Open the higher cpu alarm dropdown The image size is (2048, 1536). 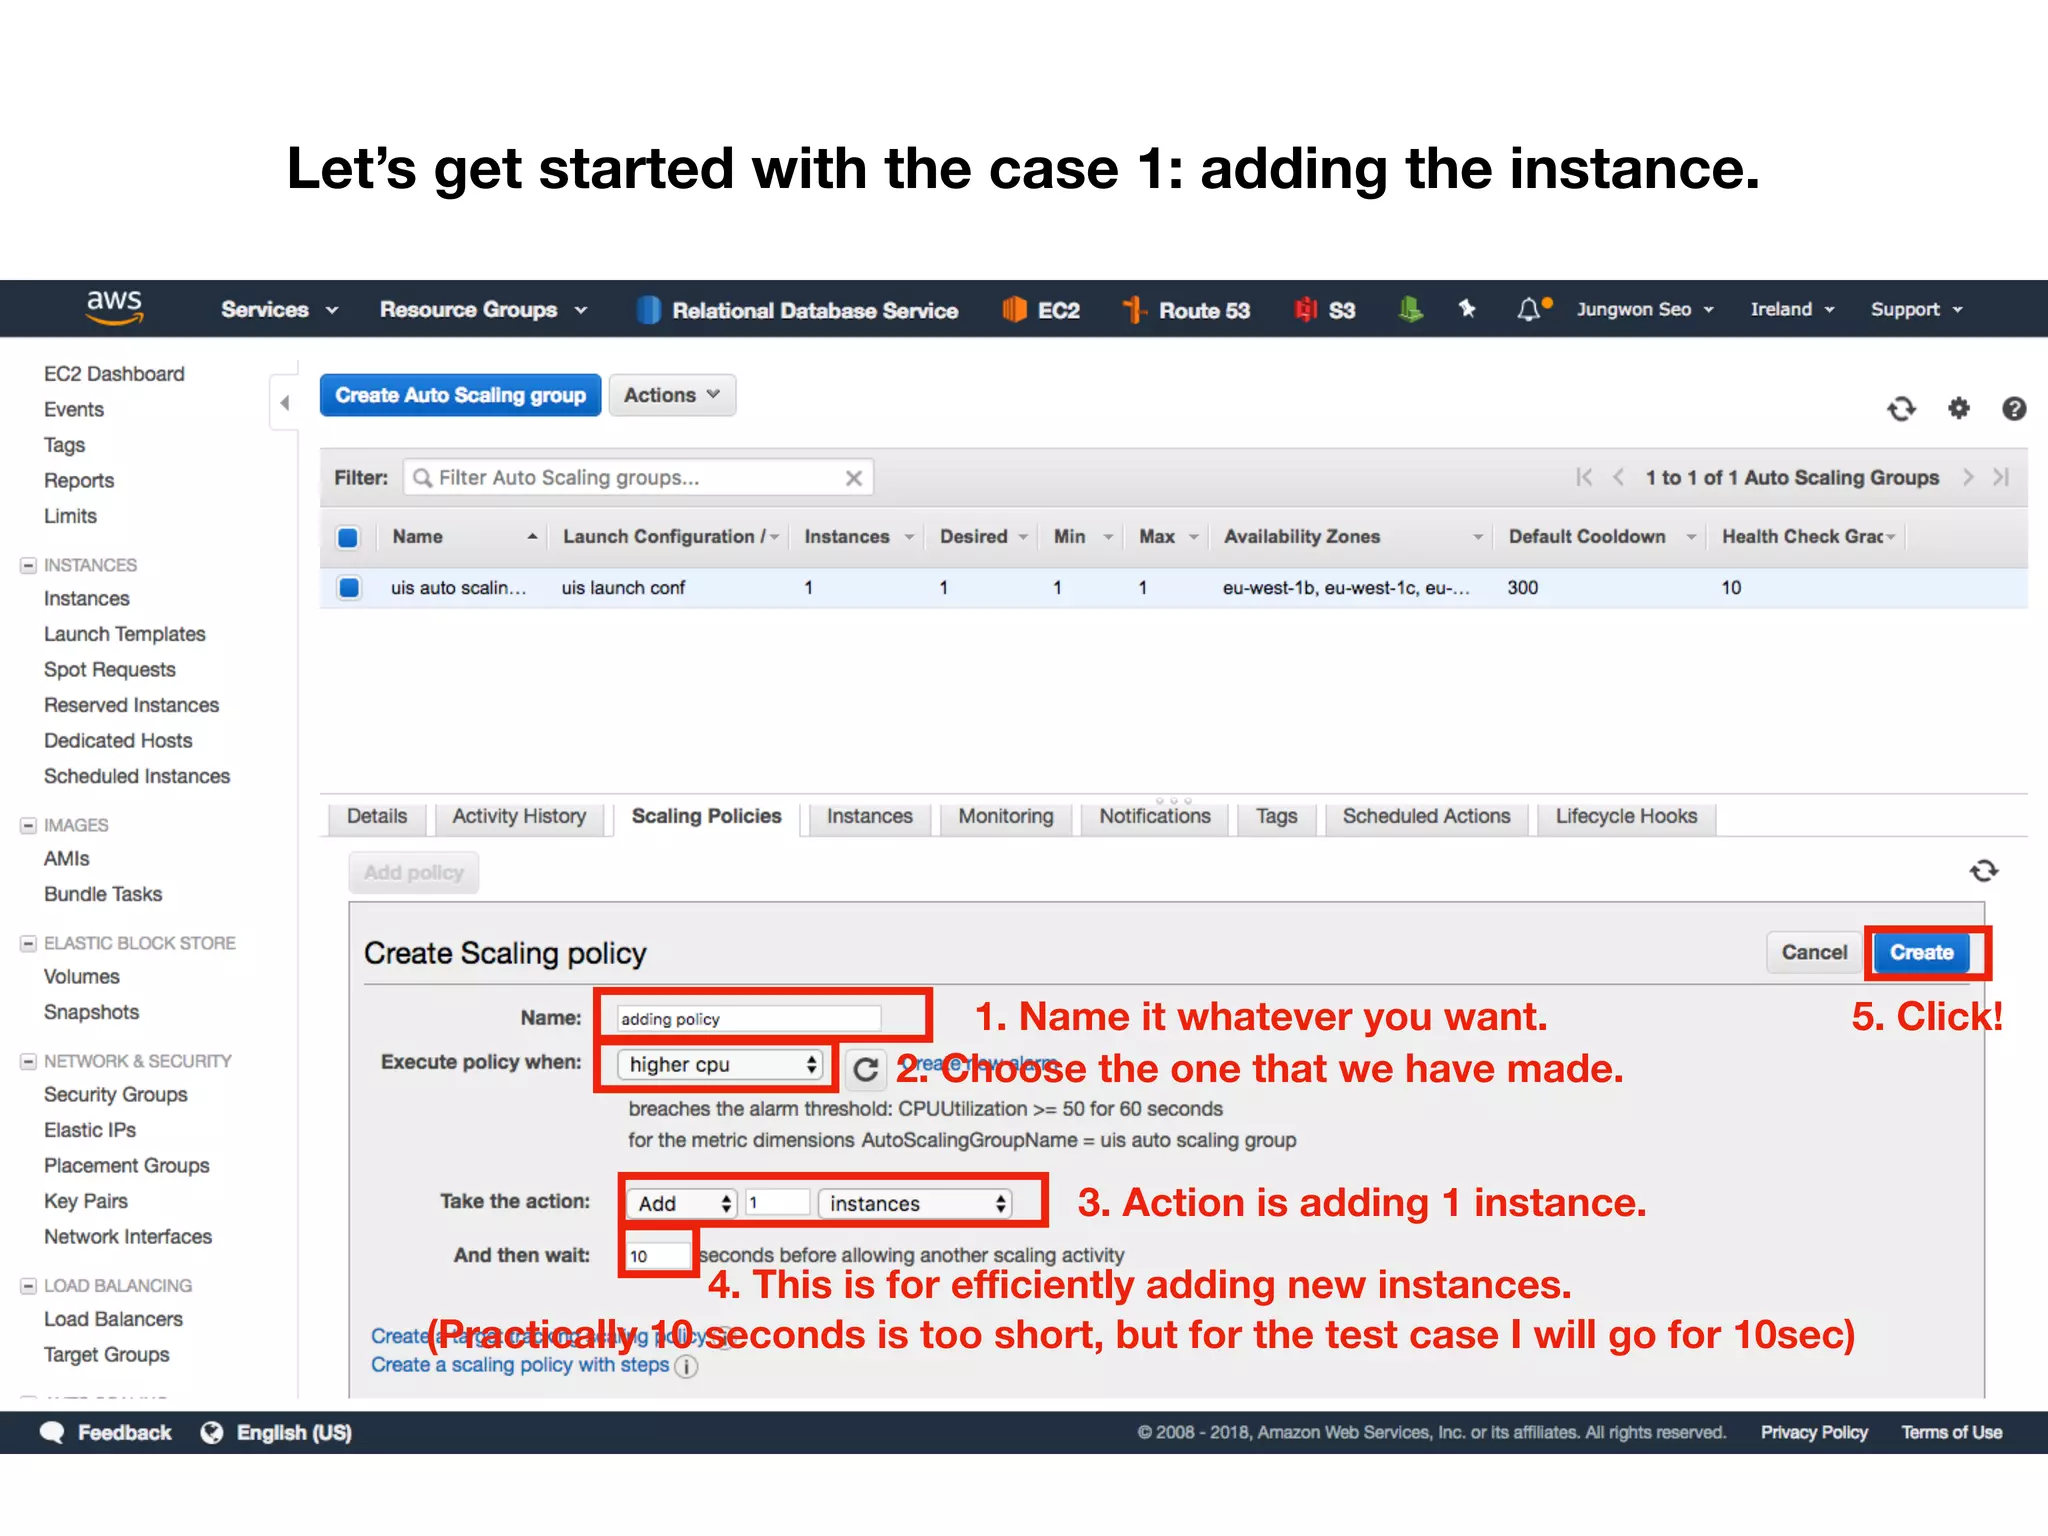[x=721, y=1065]
